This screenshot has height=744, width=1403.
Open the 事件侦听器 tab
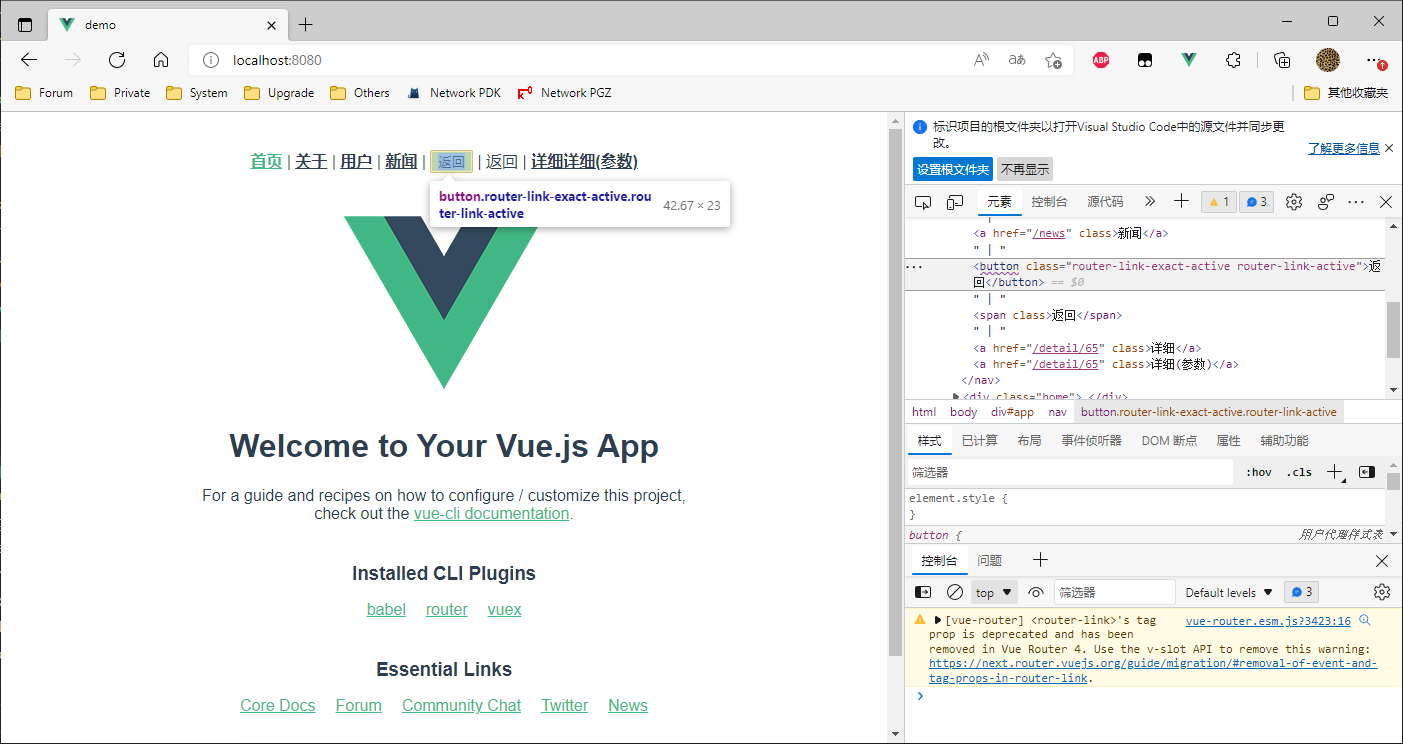pyautogui.click(x=1091, y=441)
